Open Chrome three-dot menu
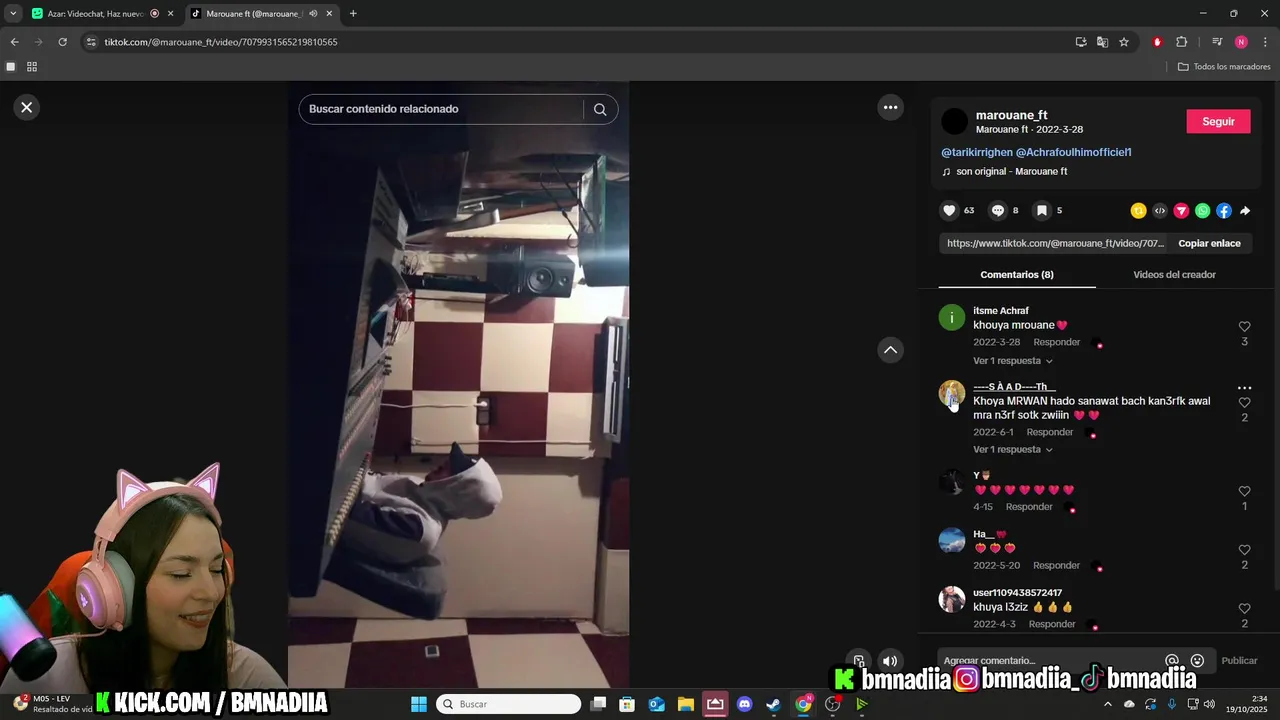The image size is (1280, 720). (1265, 42)
